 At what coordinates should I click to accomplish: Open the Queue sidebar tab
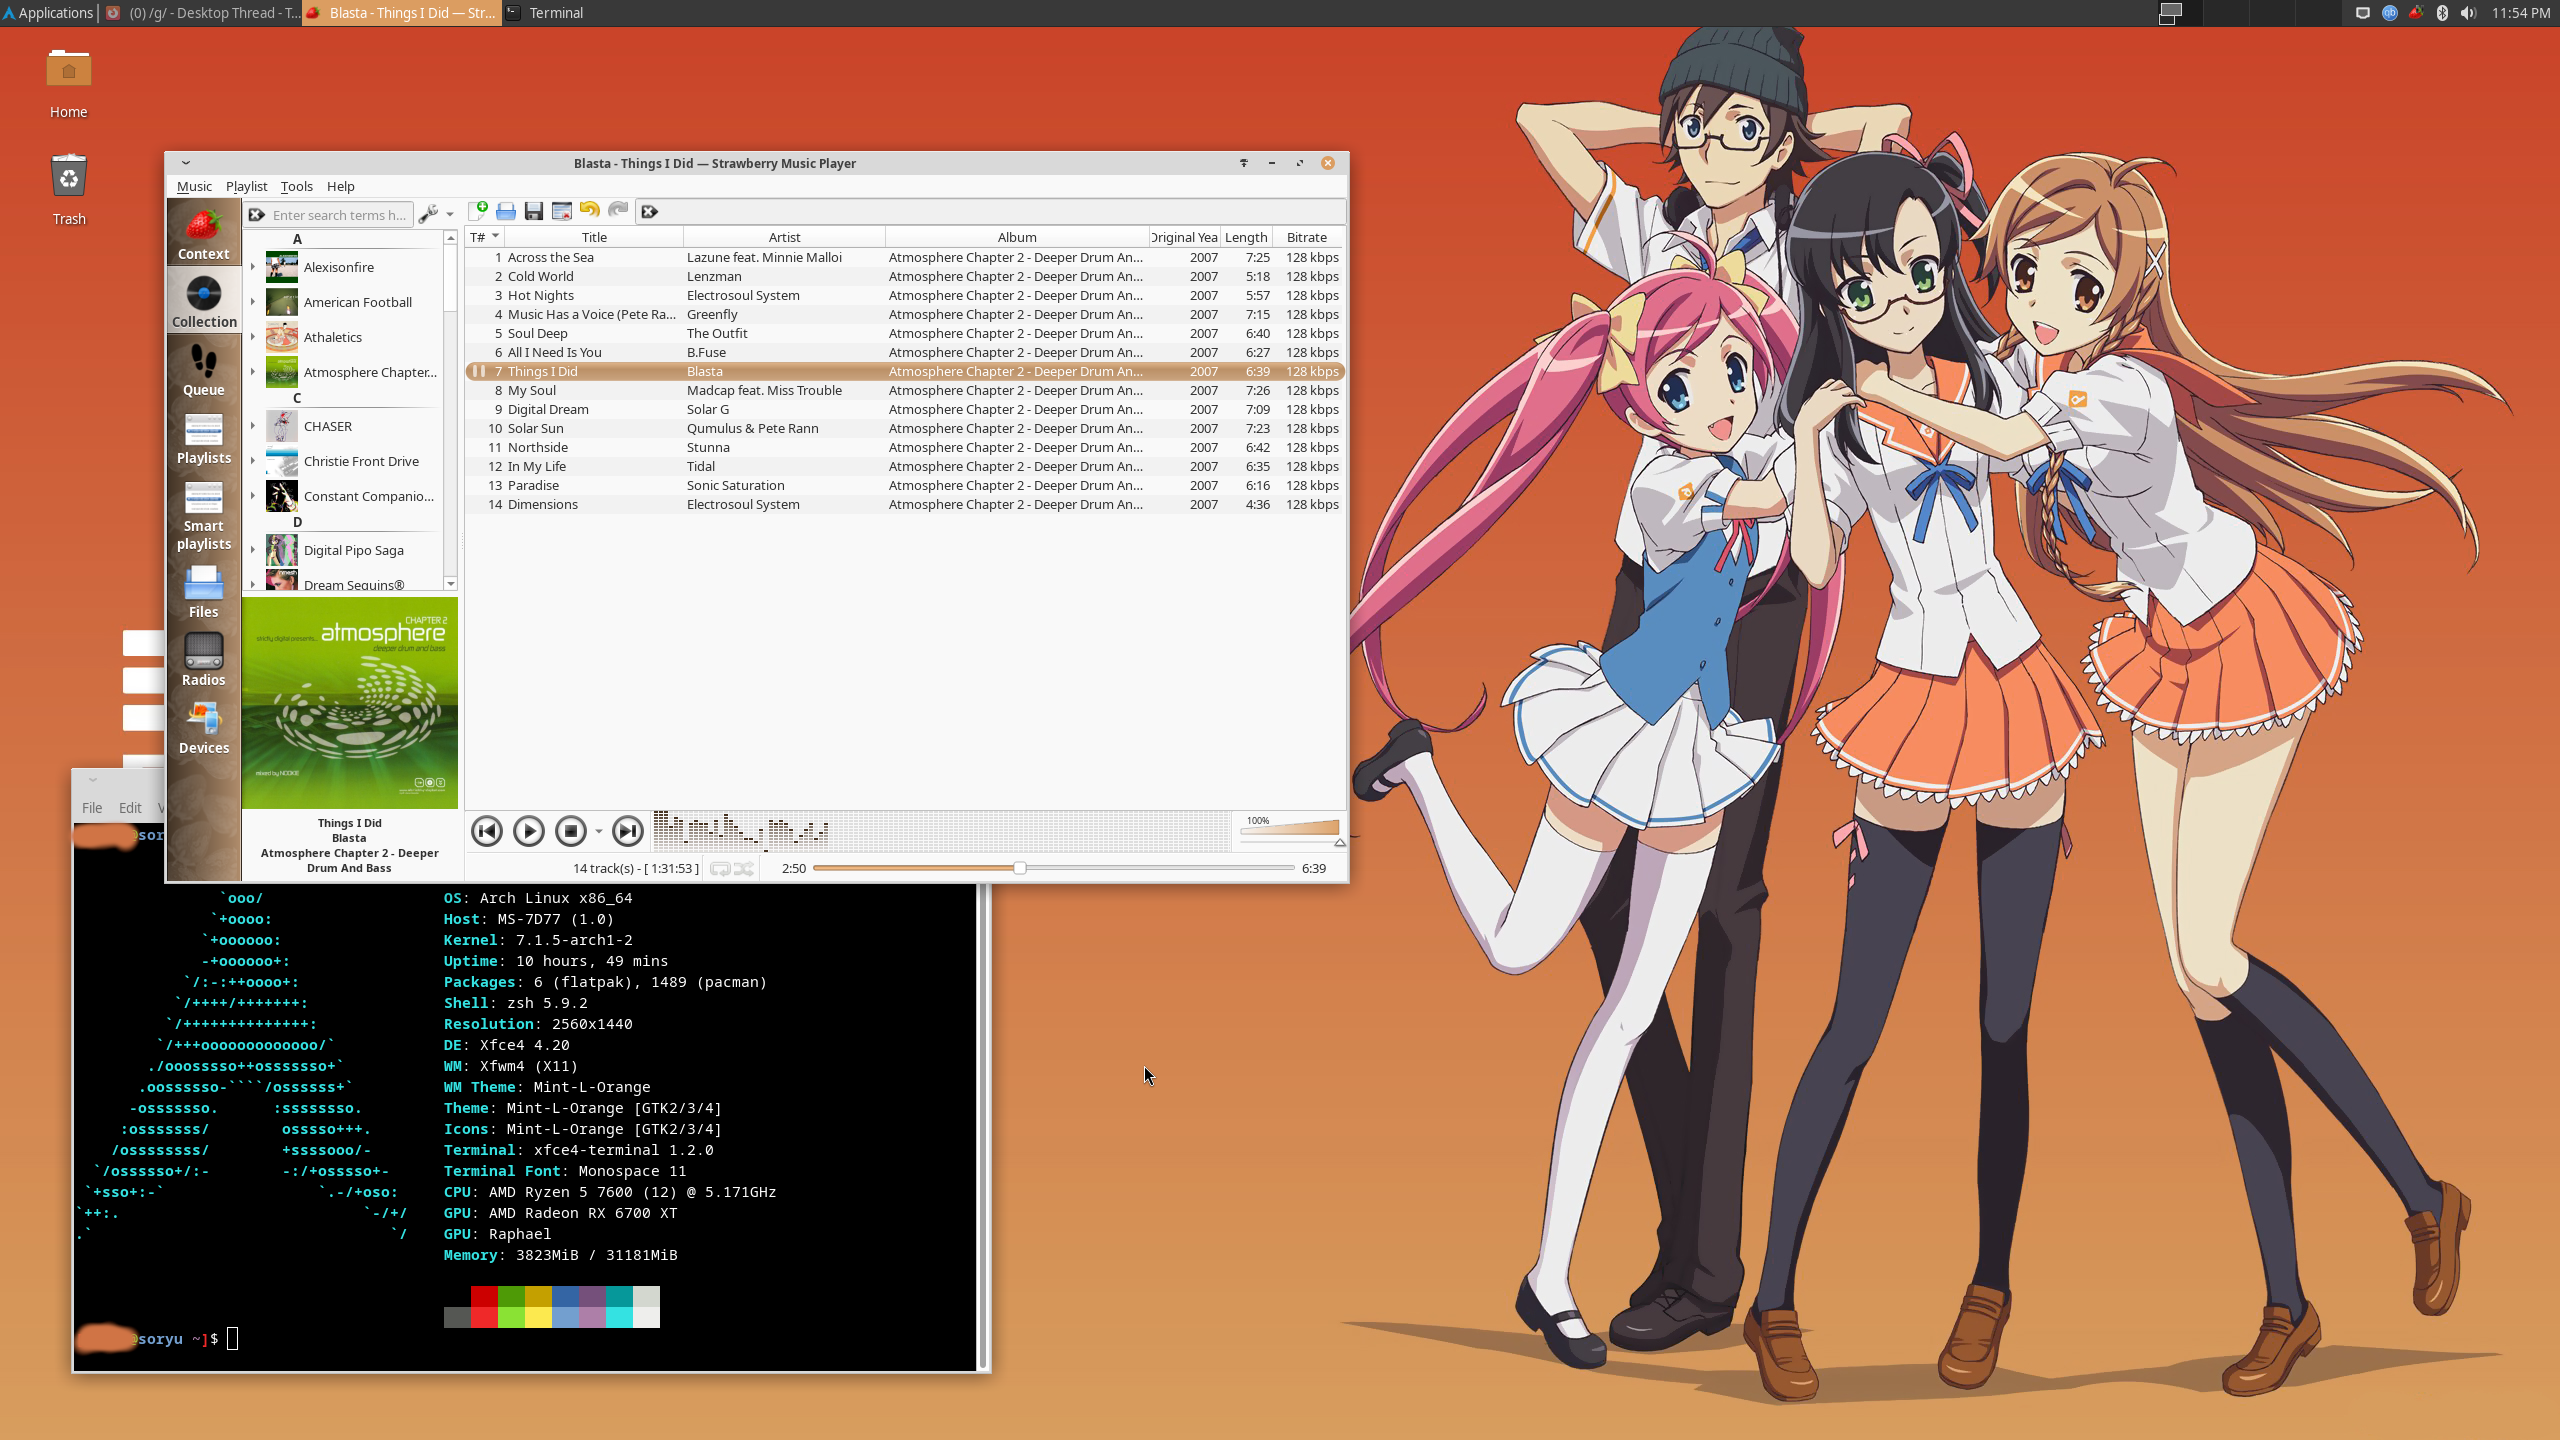point(203,369)
